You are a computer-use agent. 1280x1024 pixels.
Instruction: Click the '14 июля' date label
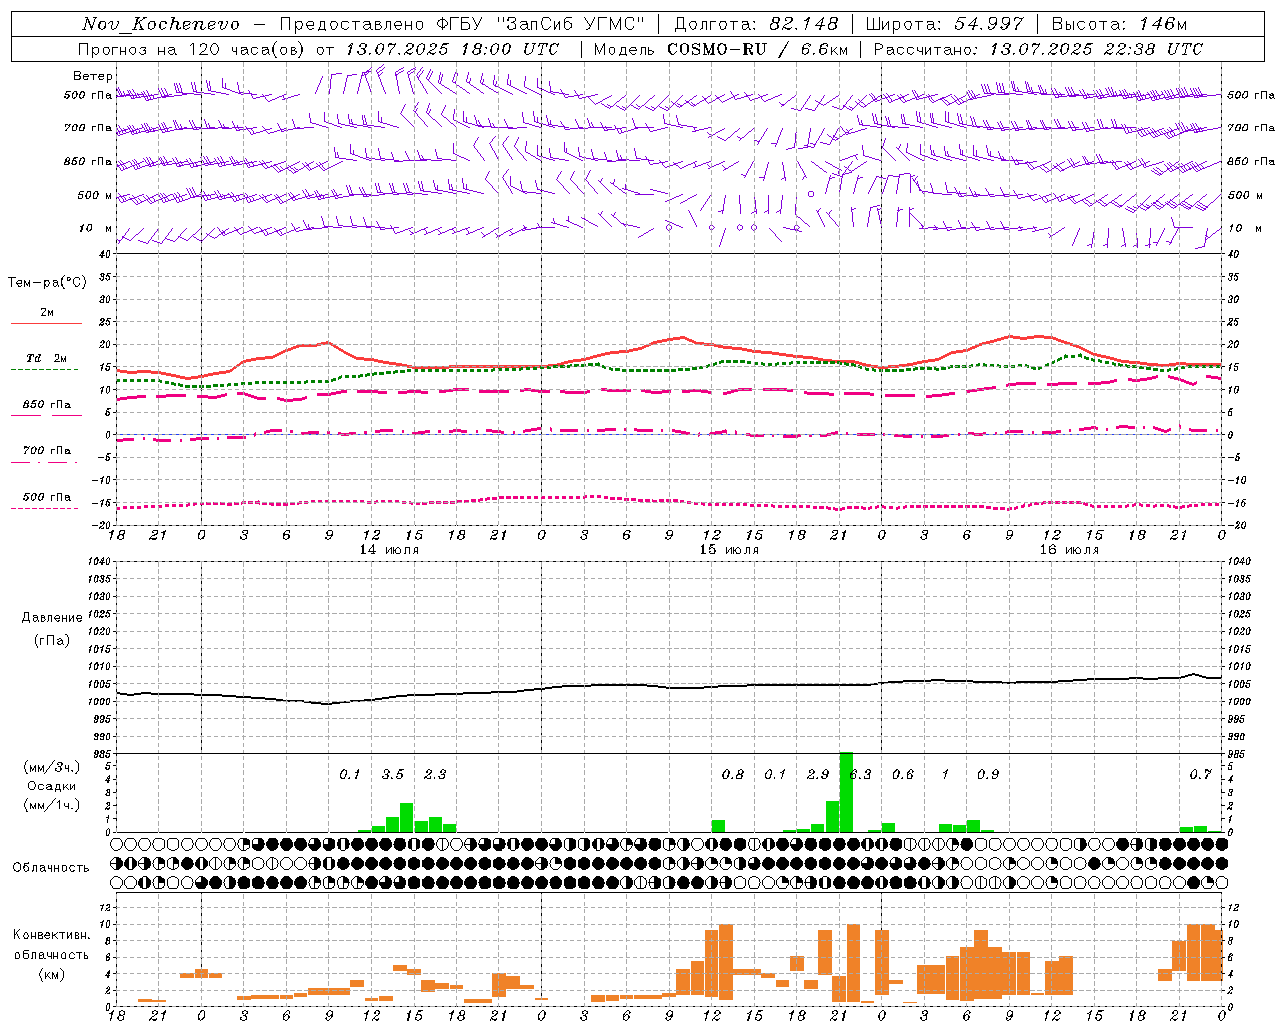click(x=389, y=550)
